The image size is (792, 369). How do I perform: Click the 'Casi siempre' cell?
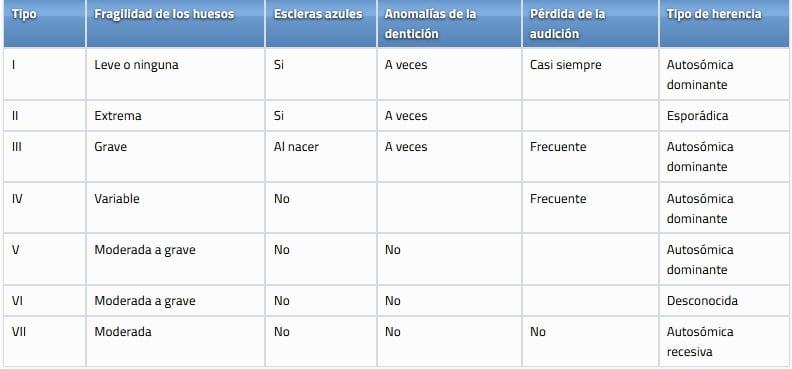point(565,65)
